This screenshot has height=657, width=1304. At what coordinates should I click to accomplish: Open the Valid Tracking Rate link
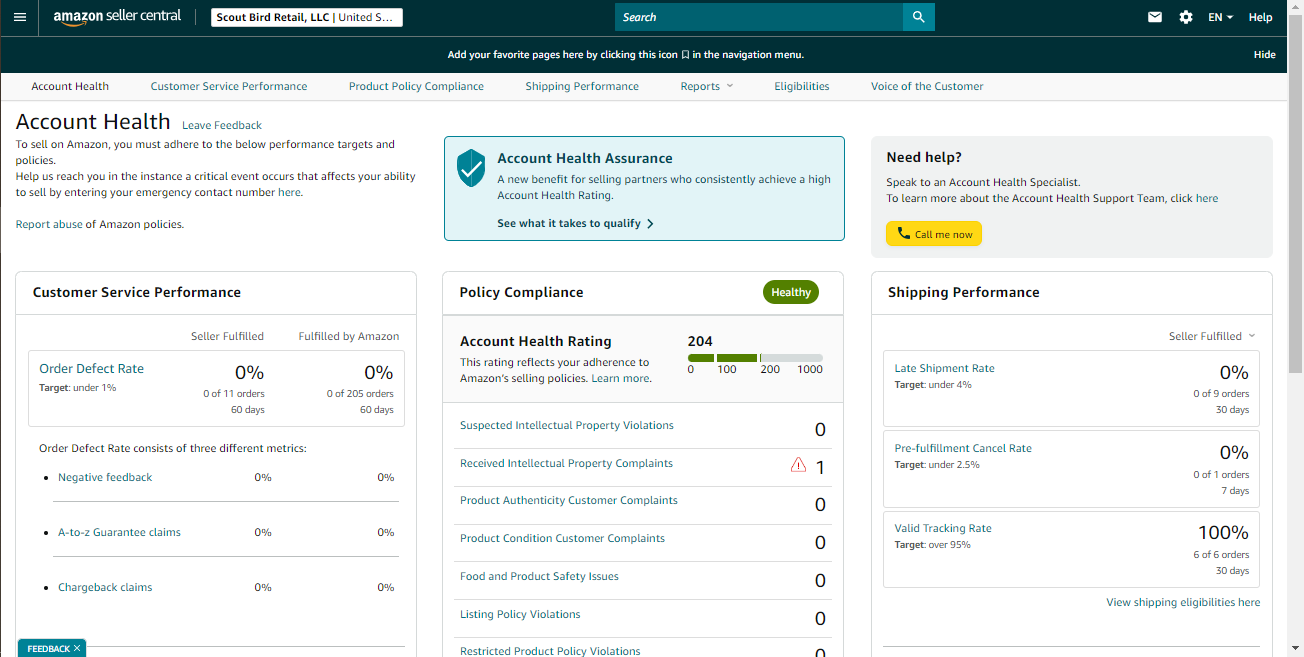click(x=943, y=528)
